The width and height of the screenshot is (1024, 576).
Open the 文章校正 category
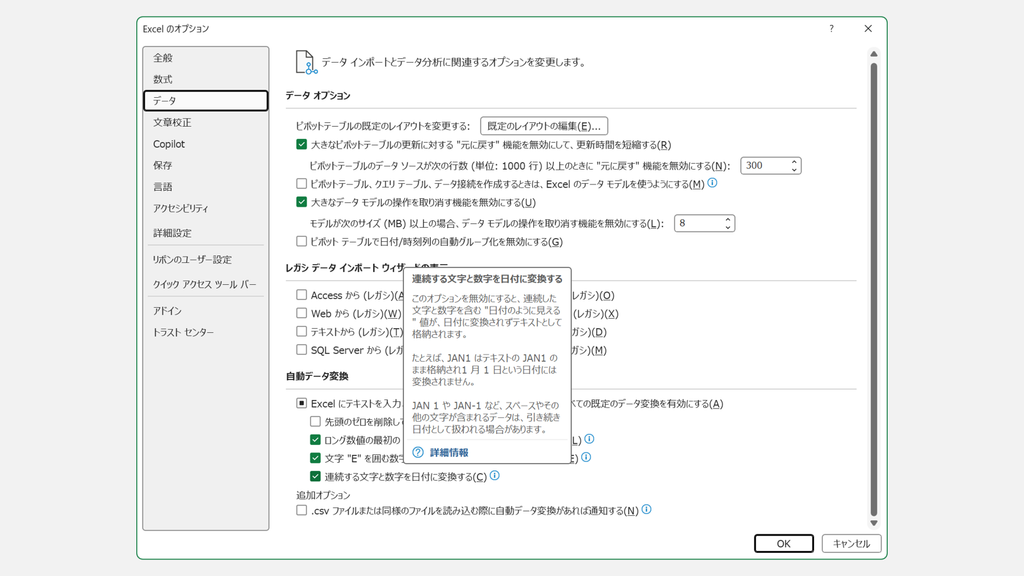point(205,123)
